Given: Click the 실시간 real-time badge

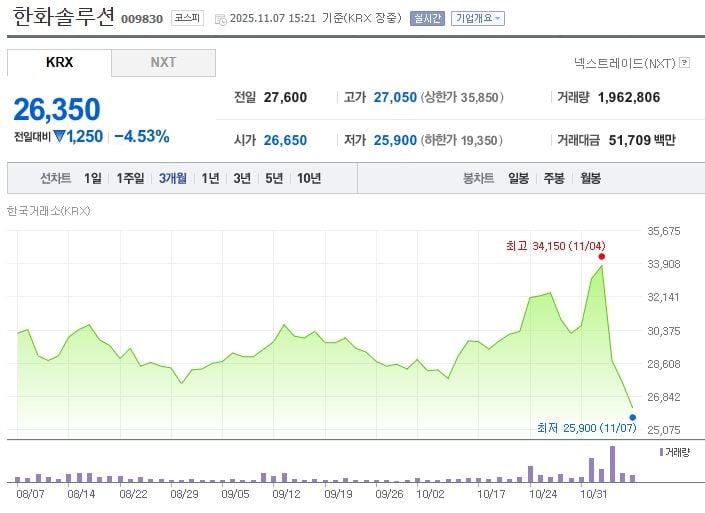Looking at the screenshot, I should tap(427, 18).
